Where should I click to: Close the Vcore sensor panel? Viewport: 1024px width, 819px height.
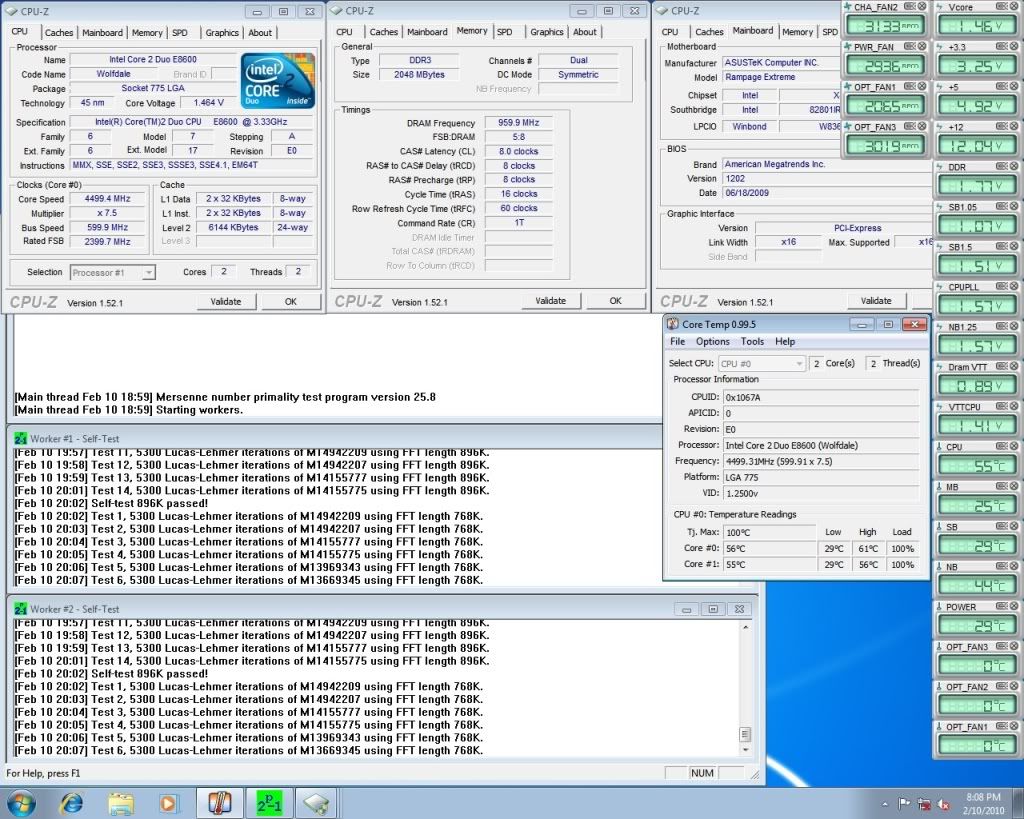(1013, 7)
